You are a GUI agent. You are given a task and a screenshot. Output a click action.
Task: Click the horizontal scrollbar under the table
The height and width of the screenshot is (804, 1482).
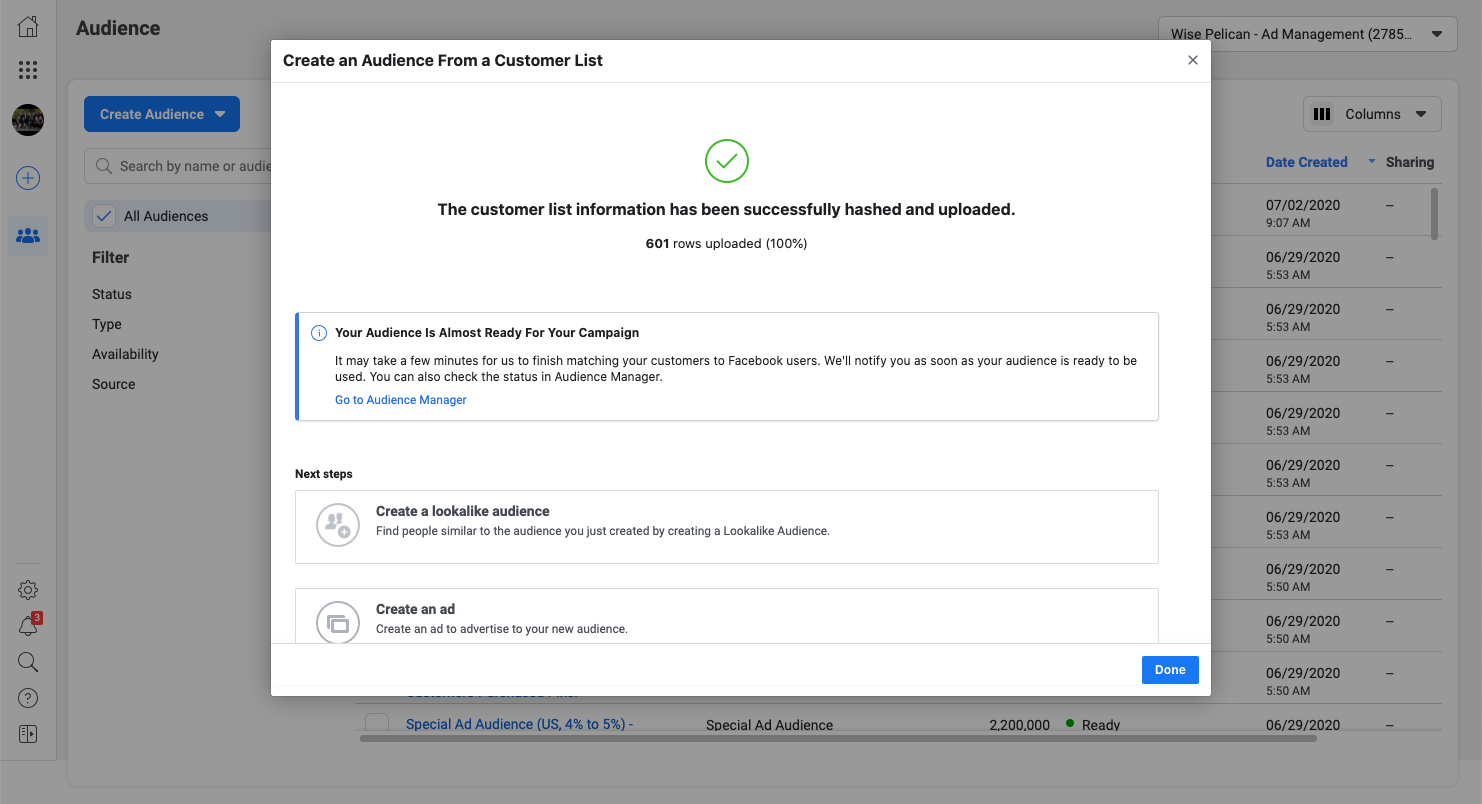[838, 739]
